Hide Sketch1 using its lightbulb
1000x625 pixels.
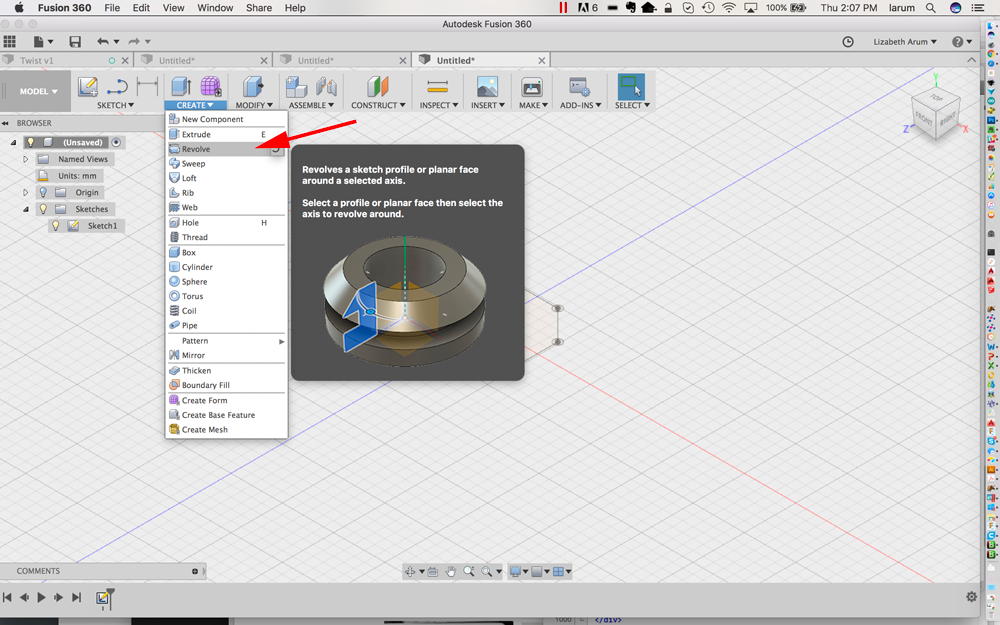(55, 225)
